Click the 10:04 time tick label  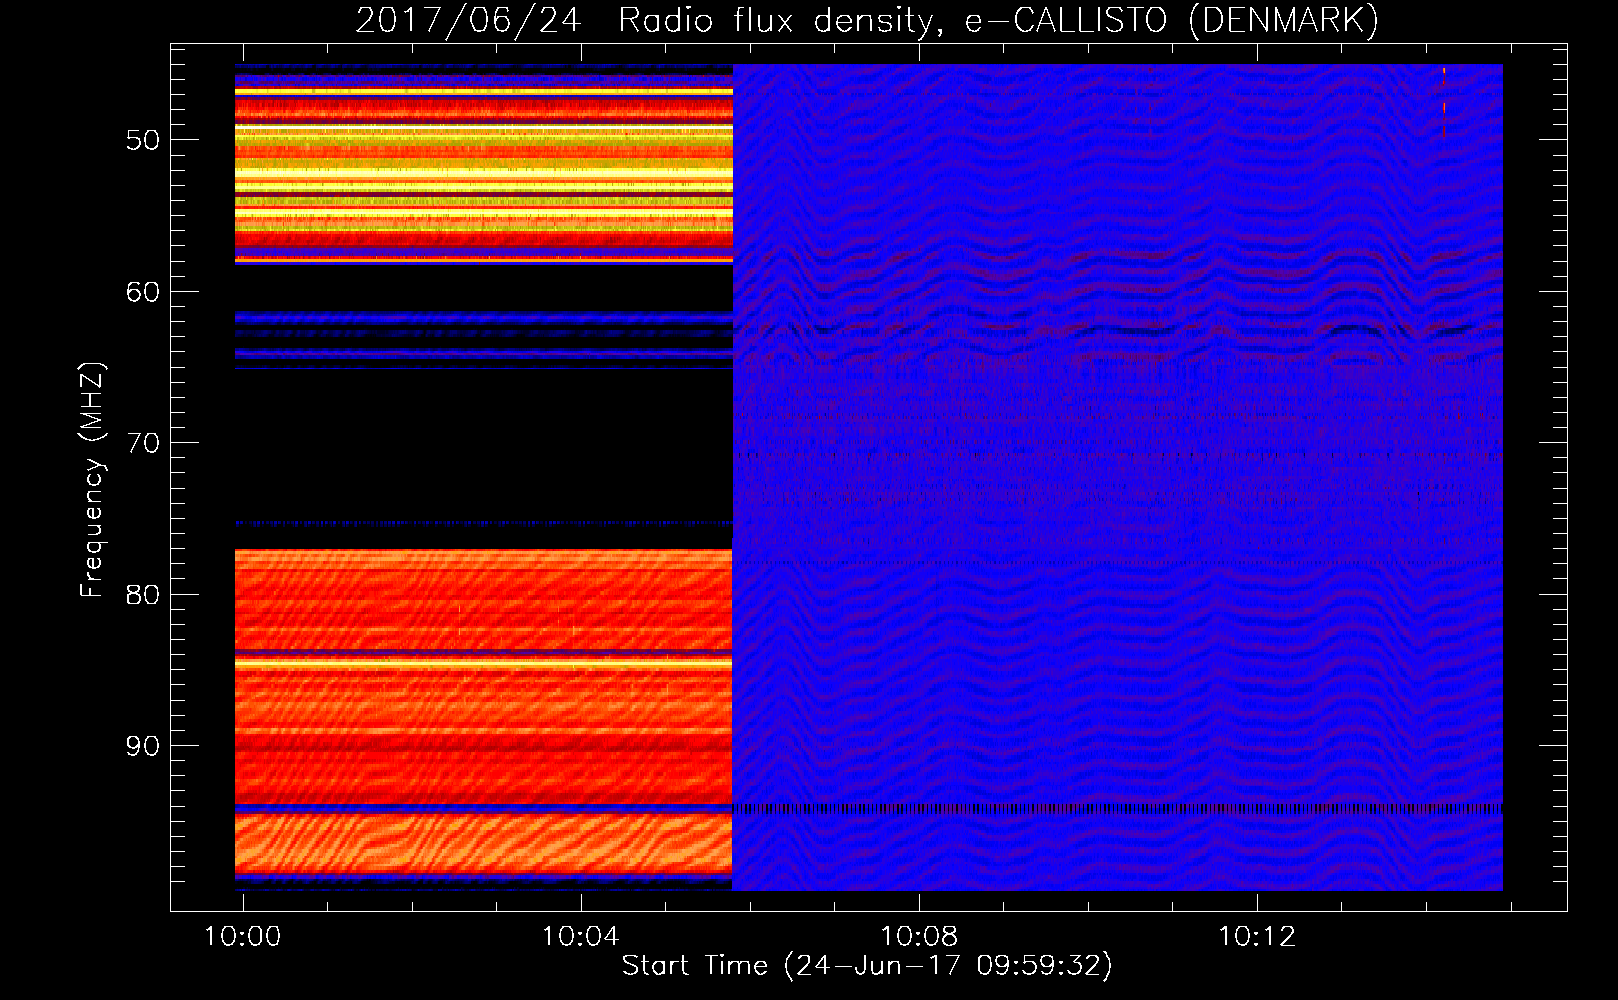[581, 937]
